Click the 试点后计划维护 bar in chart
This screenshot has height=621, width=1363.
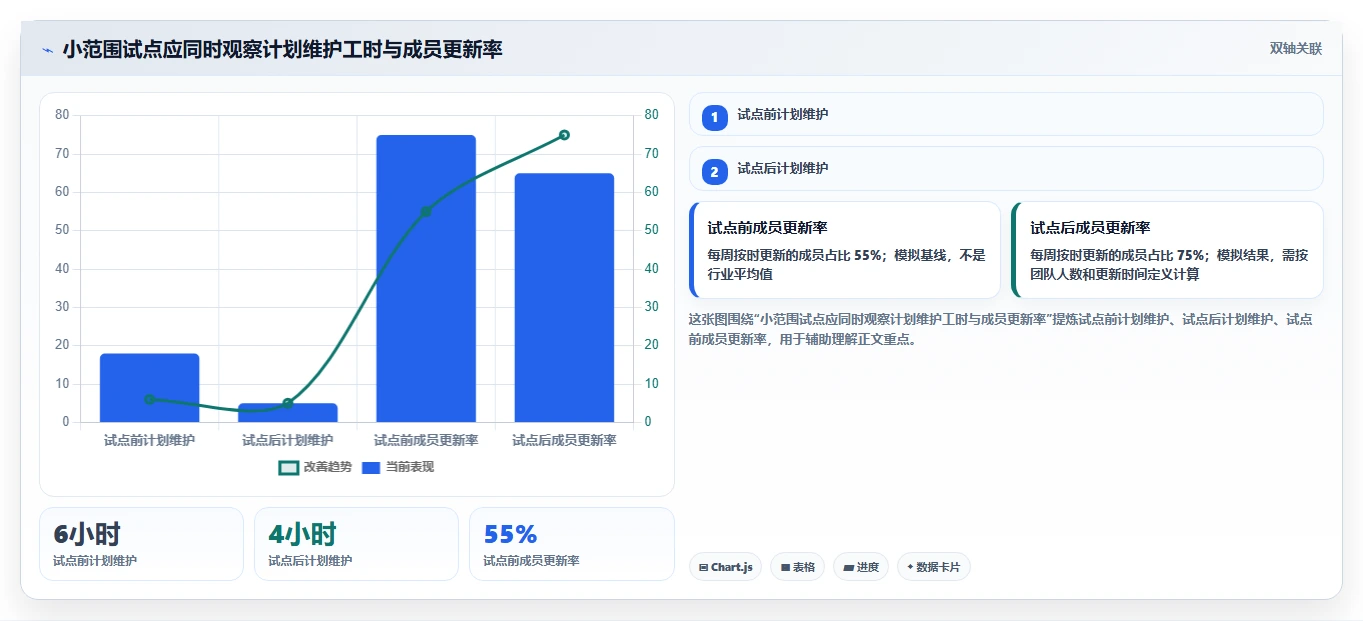coord(288,413)
